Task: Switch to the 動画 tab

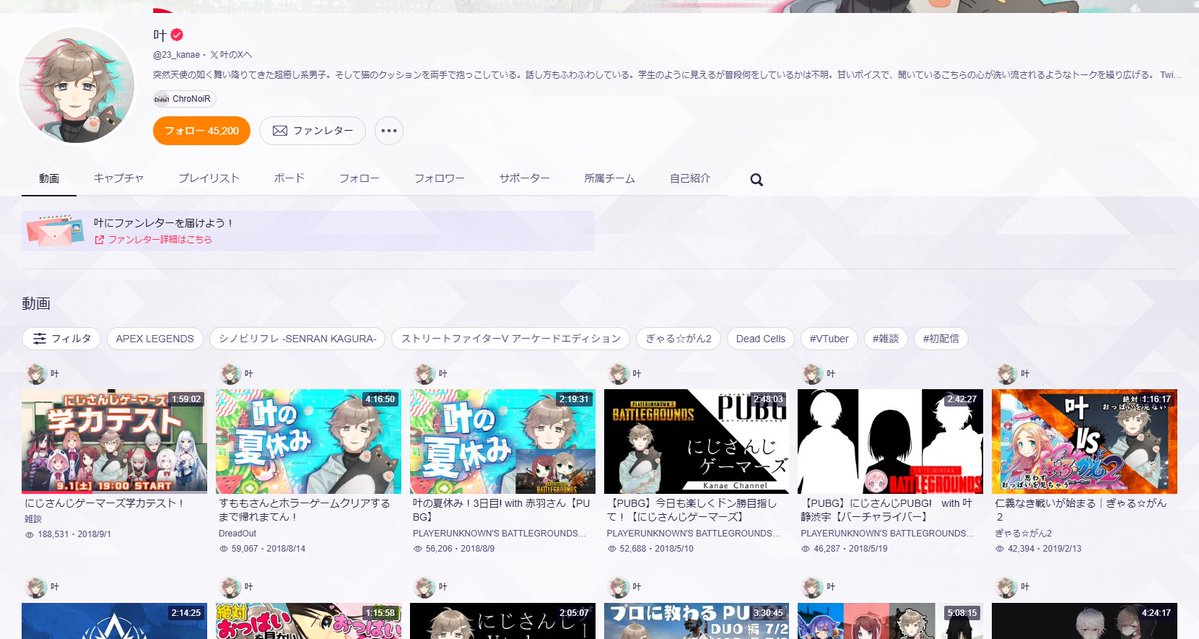Action: click(x=49, y=178)
